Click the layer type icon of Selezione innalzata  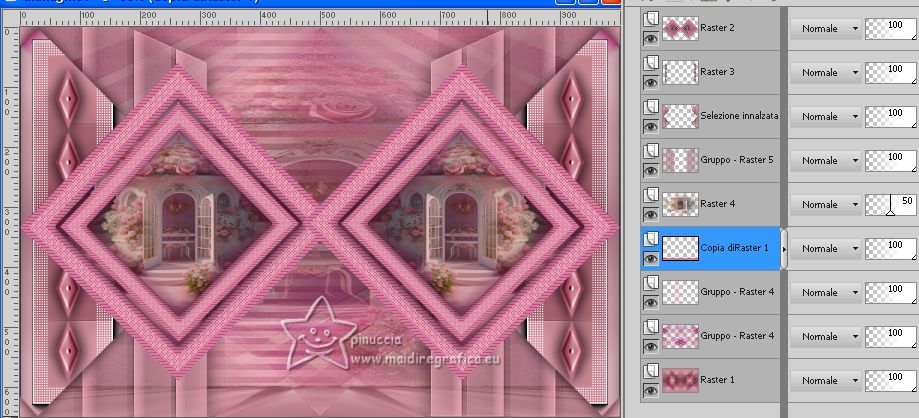coord(651,107)
